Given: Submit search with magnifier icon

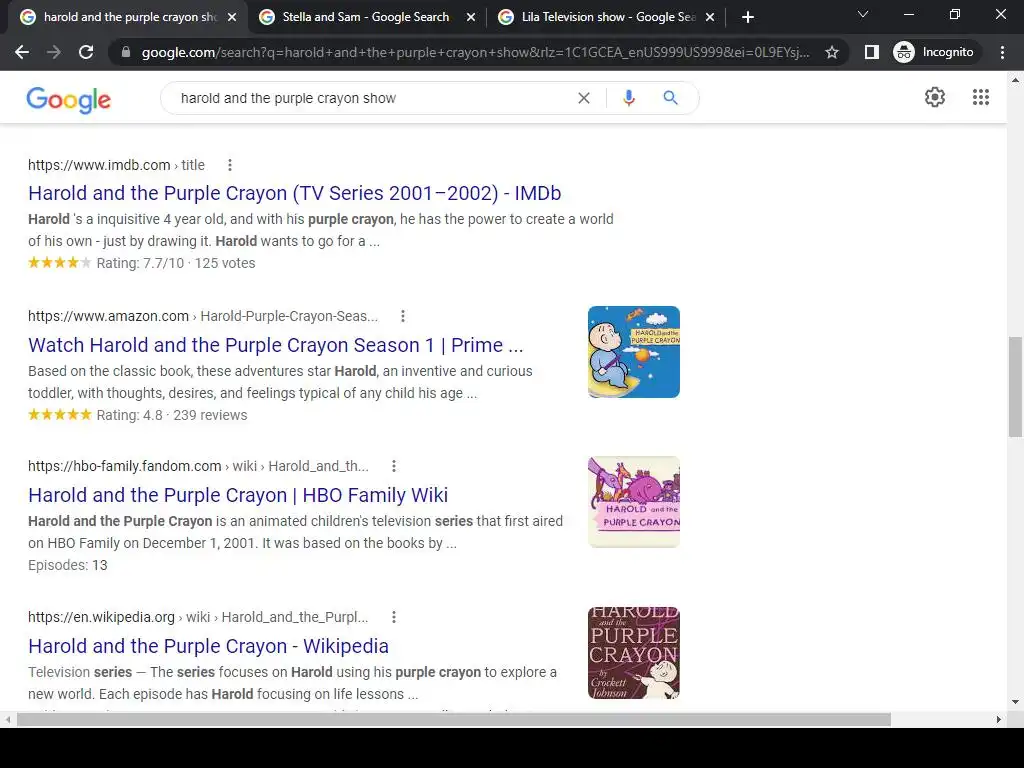Looking at the screenshot, I should click(670, 98).
